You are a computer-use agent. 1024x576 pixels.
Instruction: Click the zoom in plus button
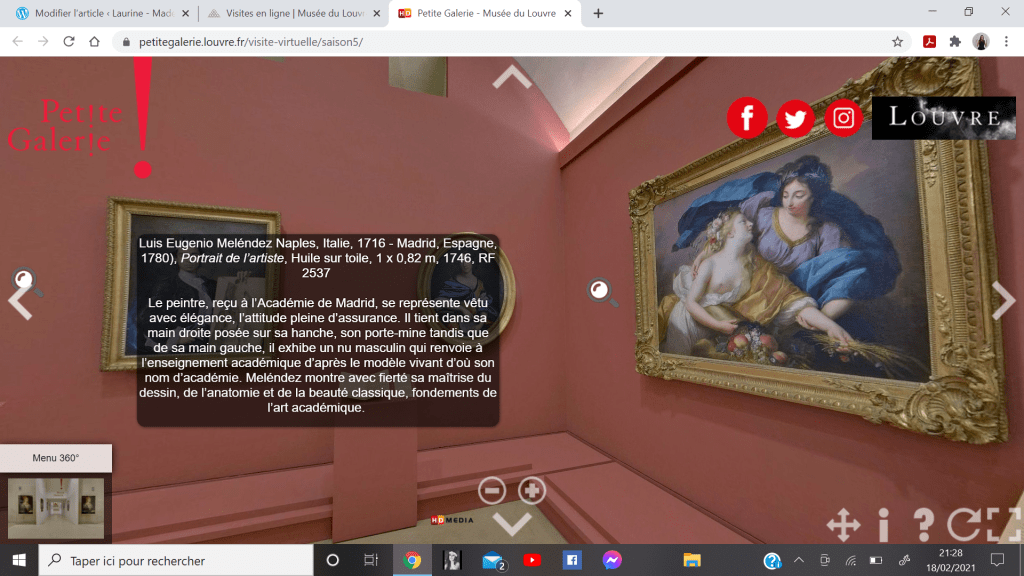[532, 490]
